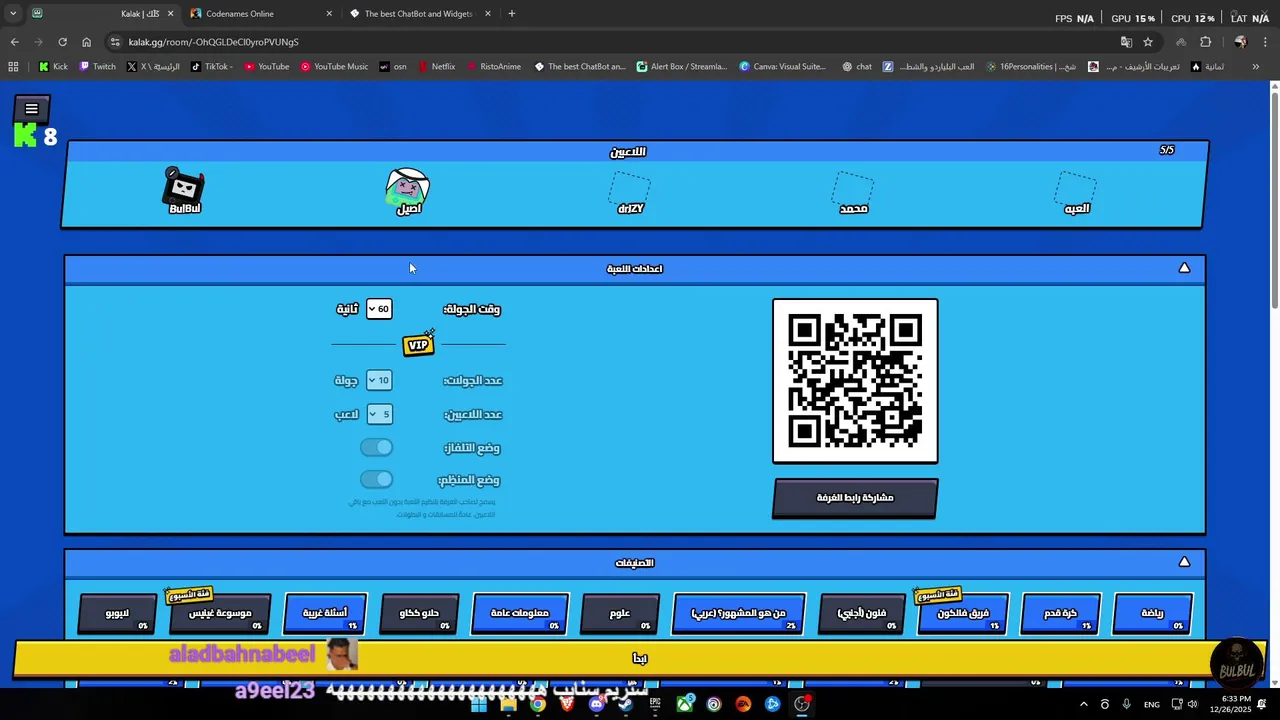Open the YouTube Music bookmark
The width and height of the screenshot is (1280, 720).
tap(334, 67)
